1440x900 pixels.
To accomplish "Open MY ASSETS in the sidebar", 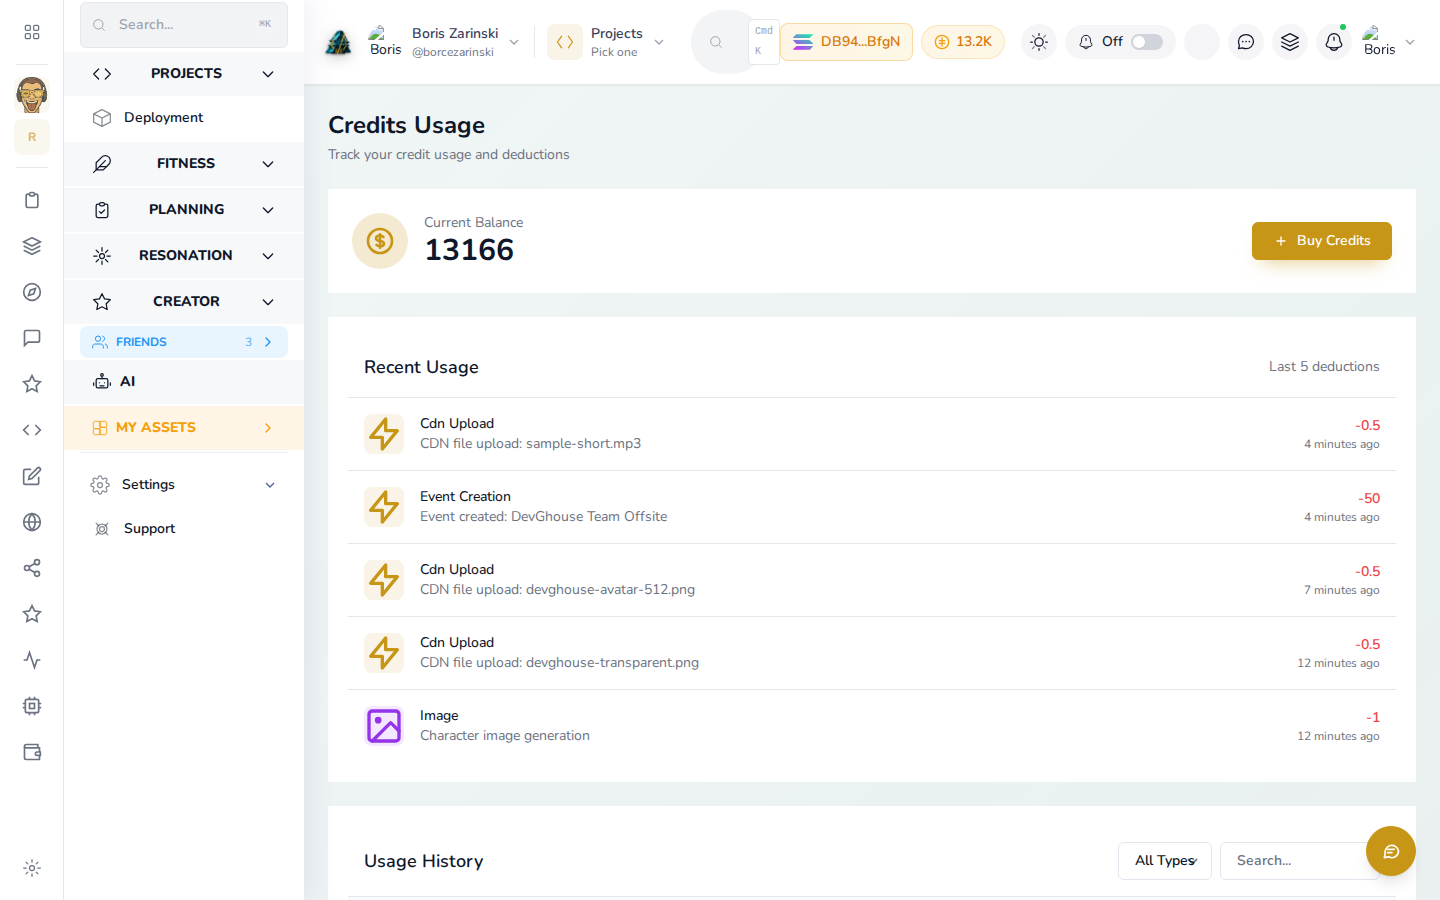I will tap(184, 428).
